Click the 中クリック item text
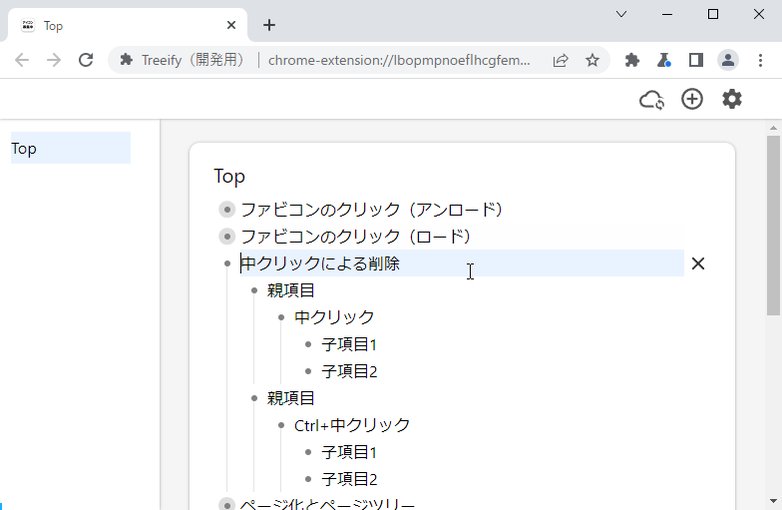This screenshot has width=782, height=510. 334,317
